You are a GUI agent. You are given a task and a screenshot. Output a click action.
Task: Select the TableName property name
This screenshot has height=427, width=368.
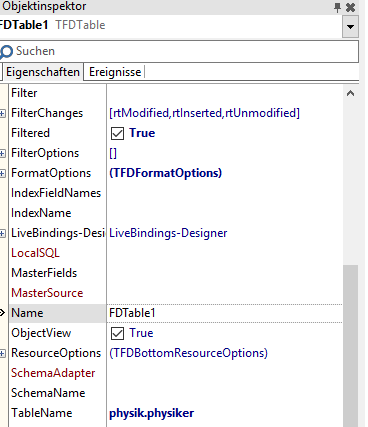(42, 413)
